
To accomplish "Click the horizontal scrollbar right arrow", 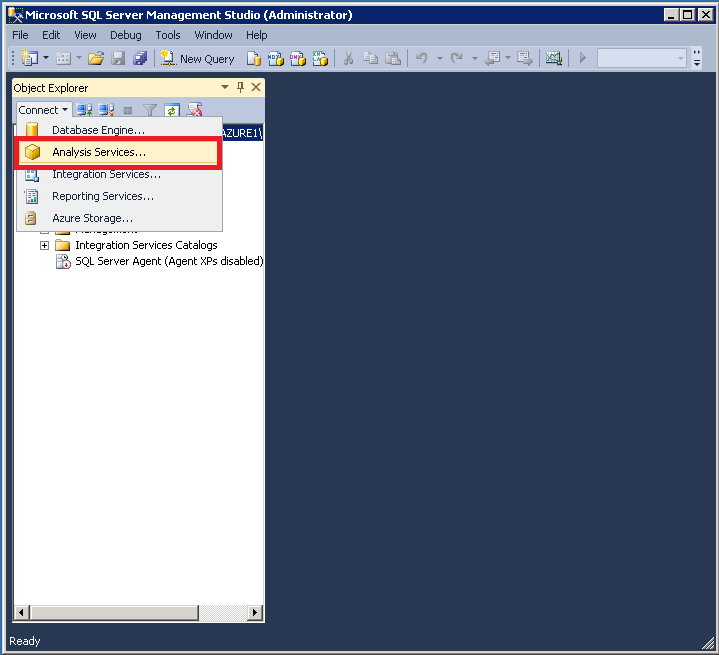I will pos(255,612).
